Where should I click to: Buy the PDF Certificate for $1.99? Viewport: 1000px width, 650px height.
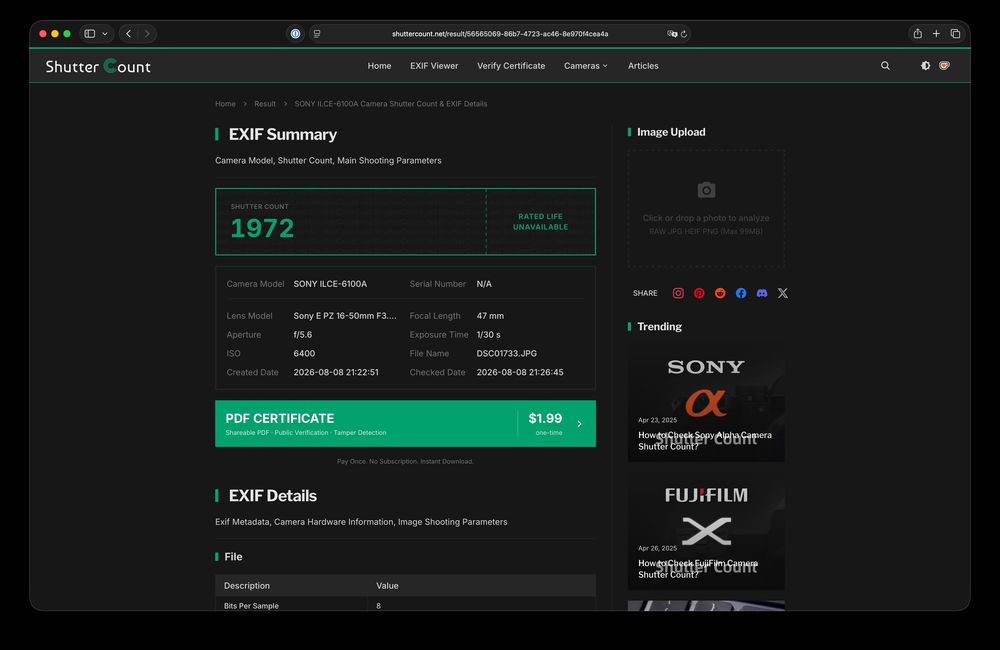coord(405,424)
